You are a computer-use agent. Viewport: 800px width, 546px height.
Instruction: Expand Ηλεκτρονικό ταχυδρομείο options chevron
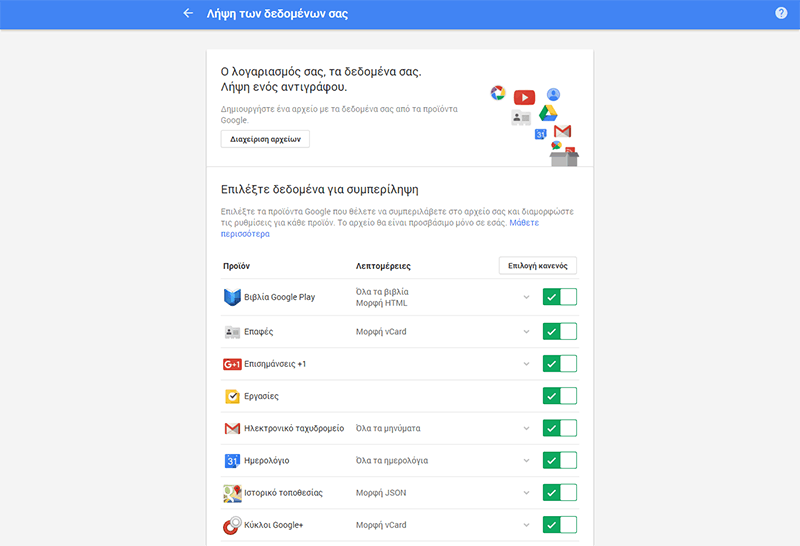click(526, 428)
